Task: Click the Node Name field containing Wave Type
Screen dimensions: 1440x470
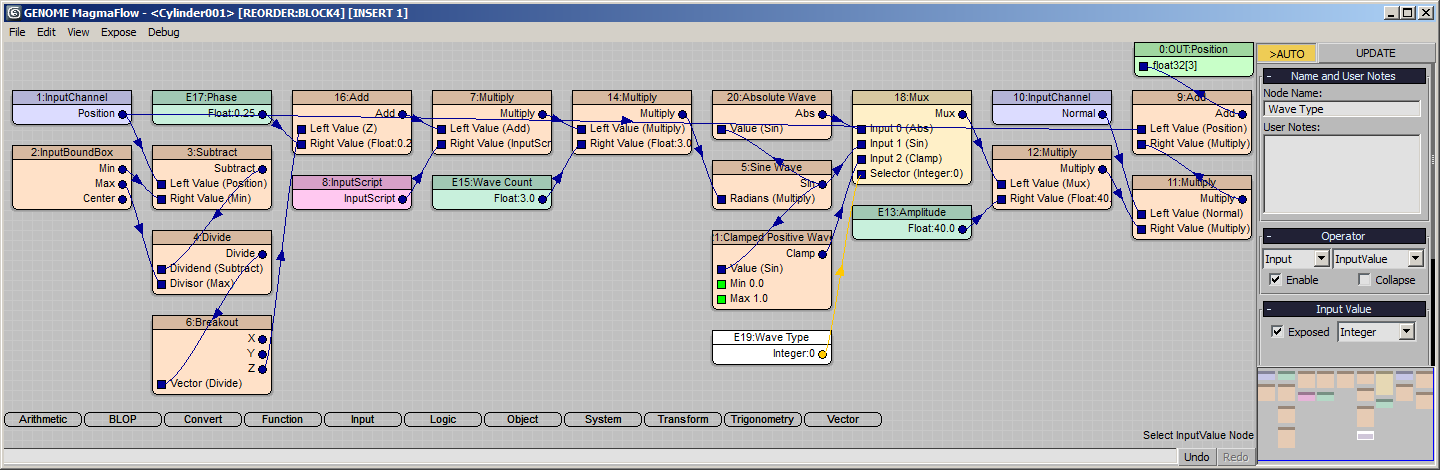Action: pos(1342,109)
